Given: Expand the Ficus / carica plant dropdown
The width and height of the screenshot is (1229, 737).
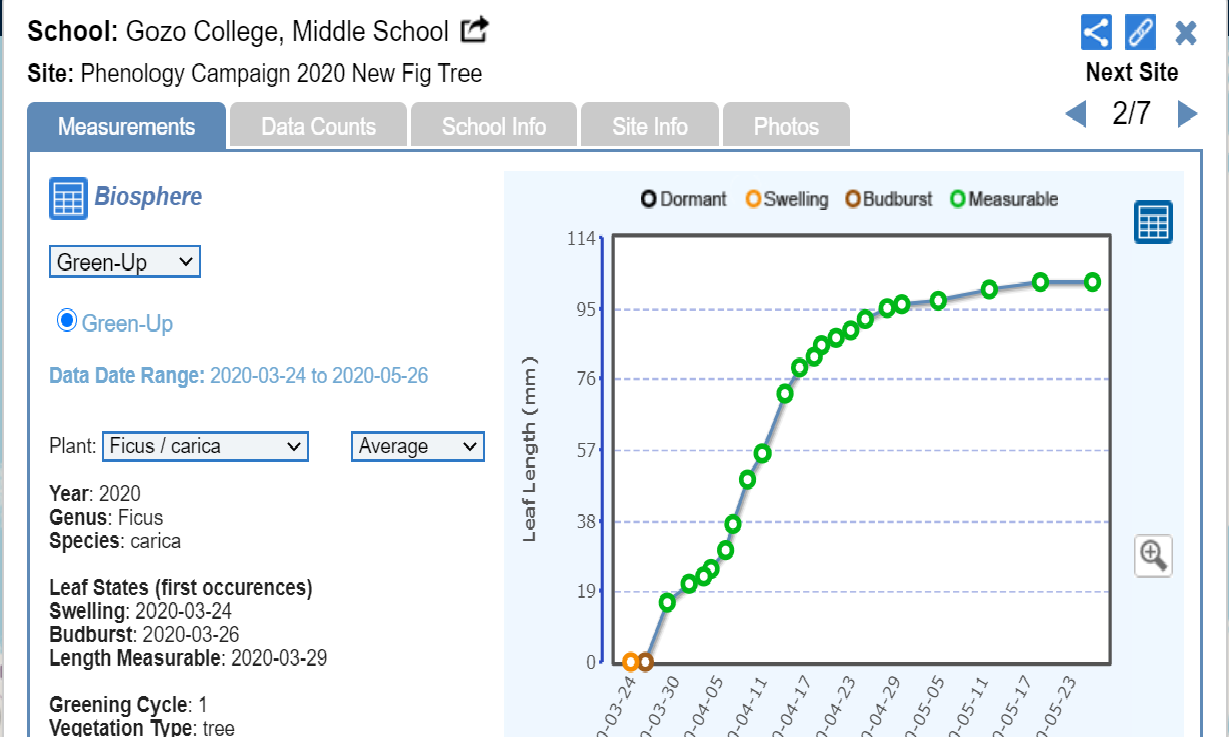Looking at the screenshot, I should click(x=205, y=446).
